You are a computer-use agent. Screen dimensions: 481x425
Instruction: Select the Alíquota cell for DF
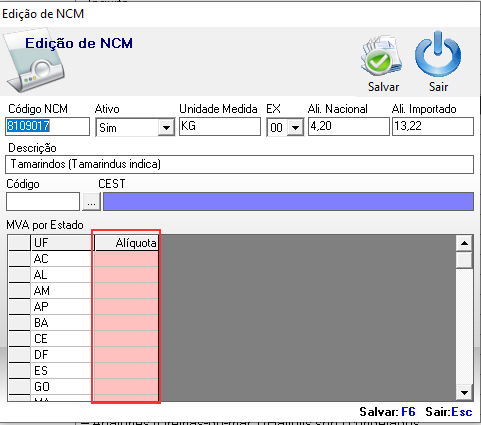[x=126, y=355]
